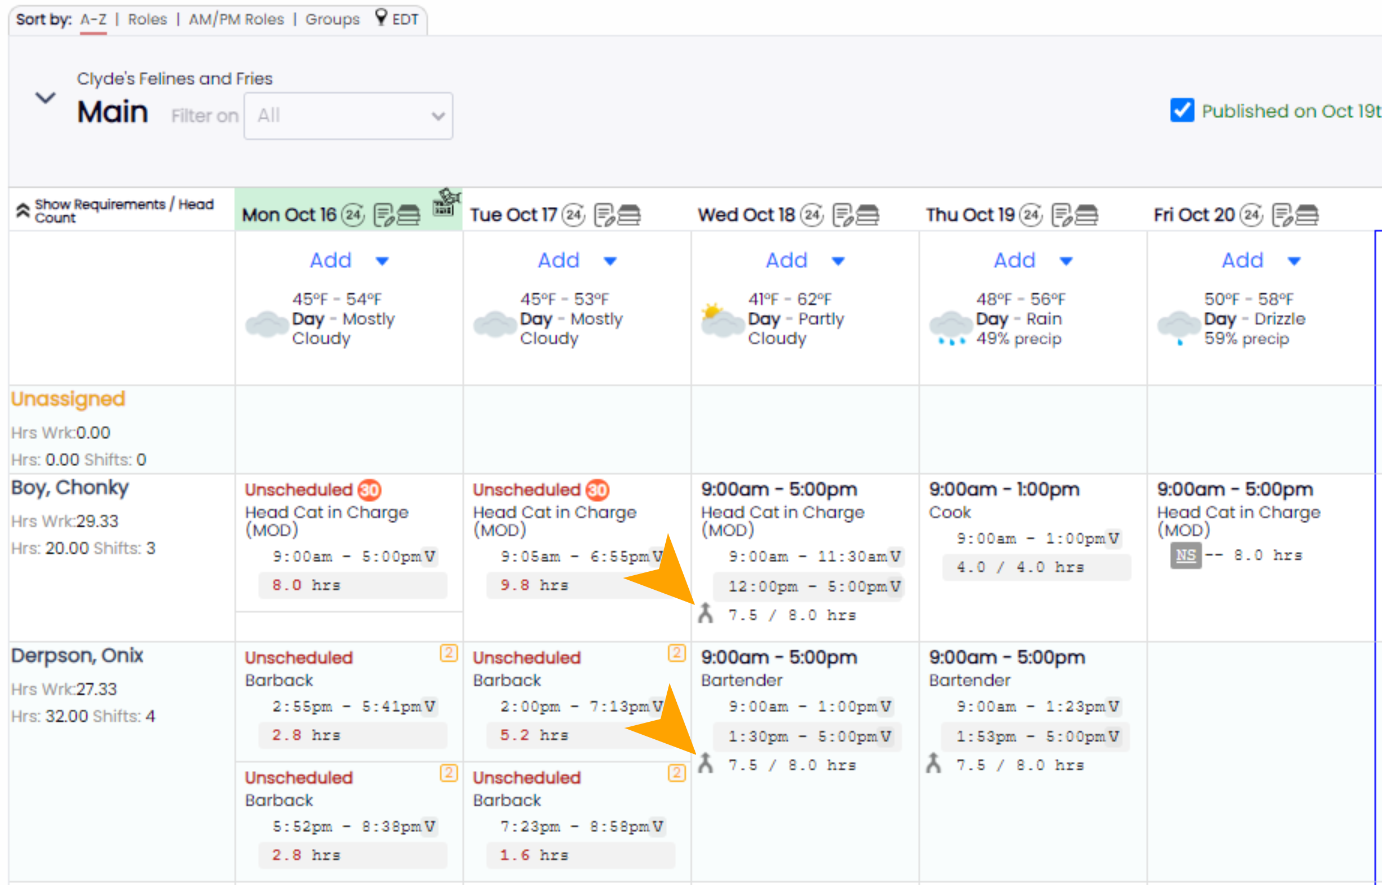
Task: Click the V badge beside 9:00am - 1:23pm punch
Action: [x=1114, y=706]
